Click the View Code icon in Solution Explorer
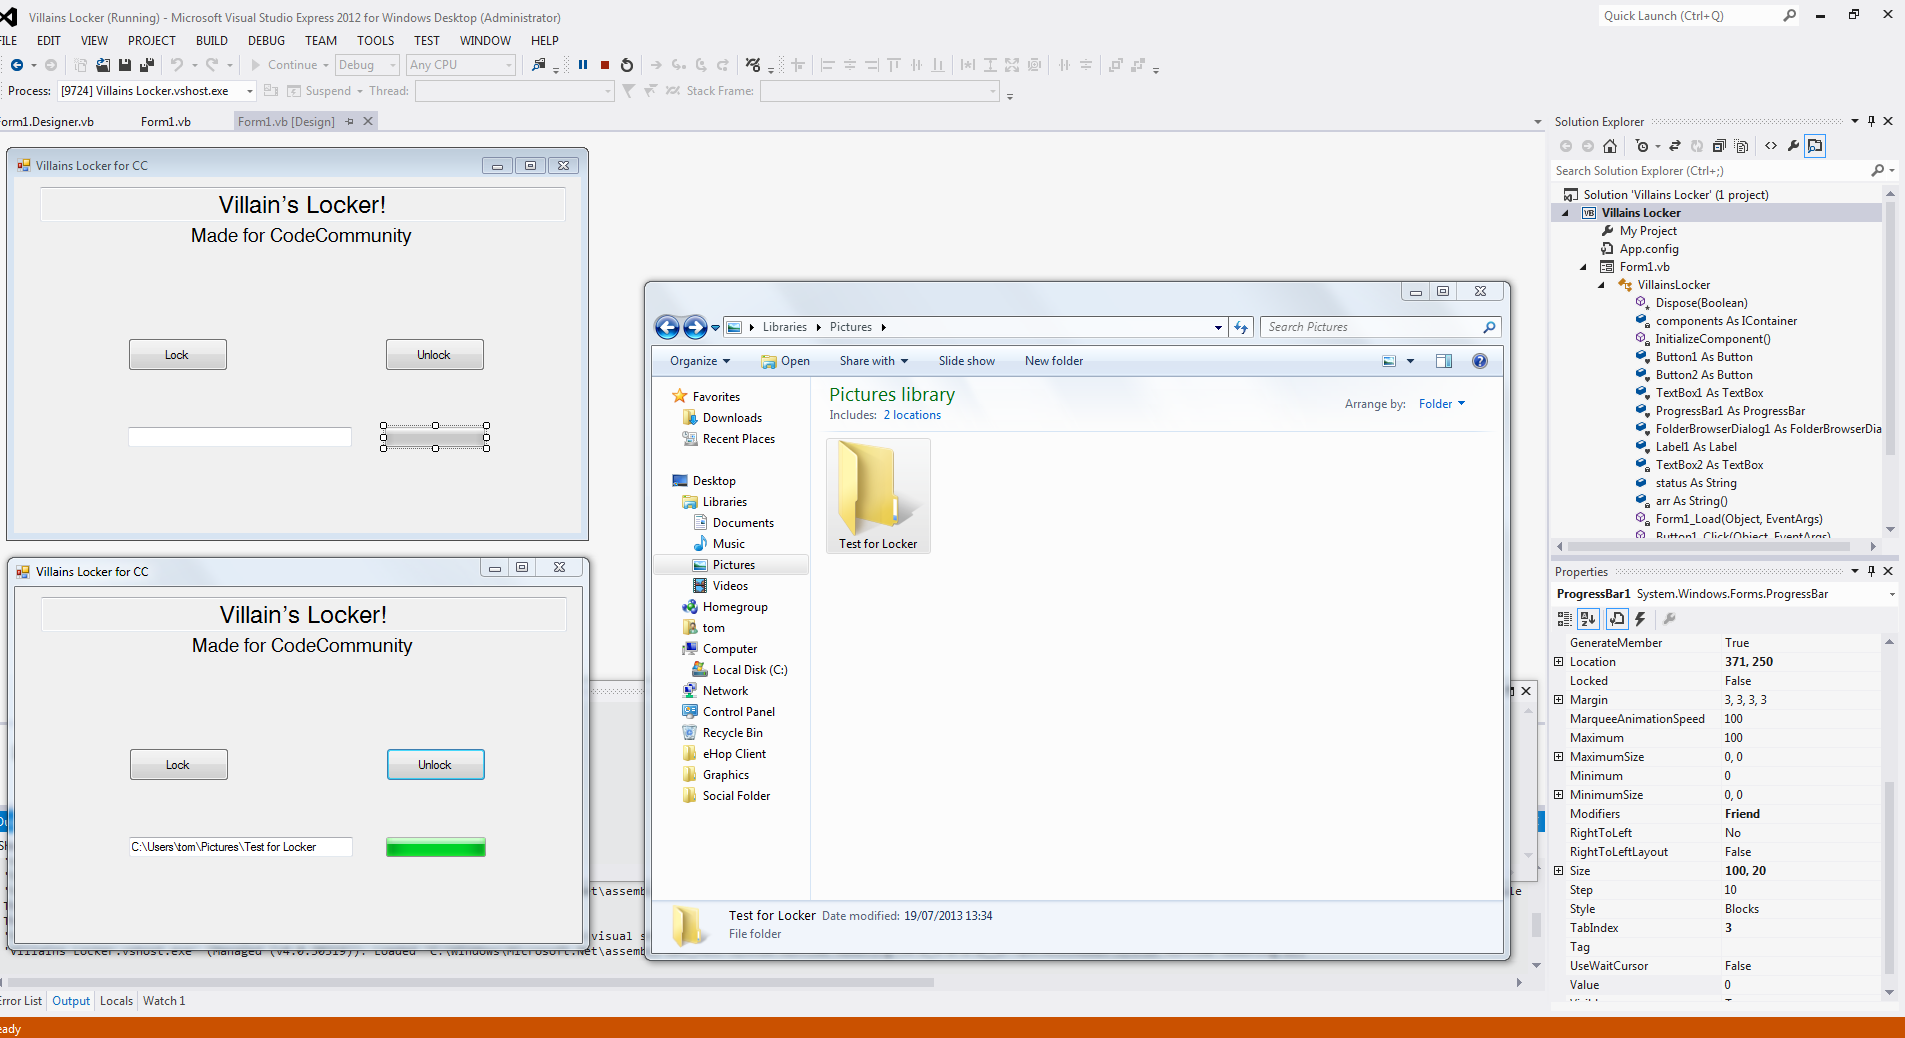The image size is (1905, 1038). point(1771,146)
